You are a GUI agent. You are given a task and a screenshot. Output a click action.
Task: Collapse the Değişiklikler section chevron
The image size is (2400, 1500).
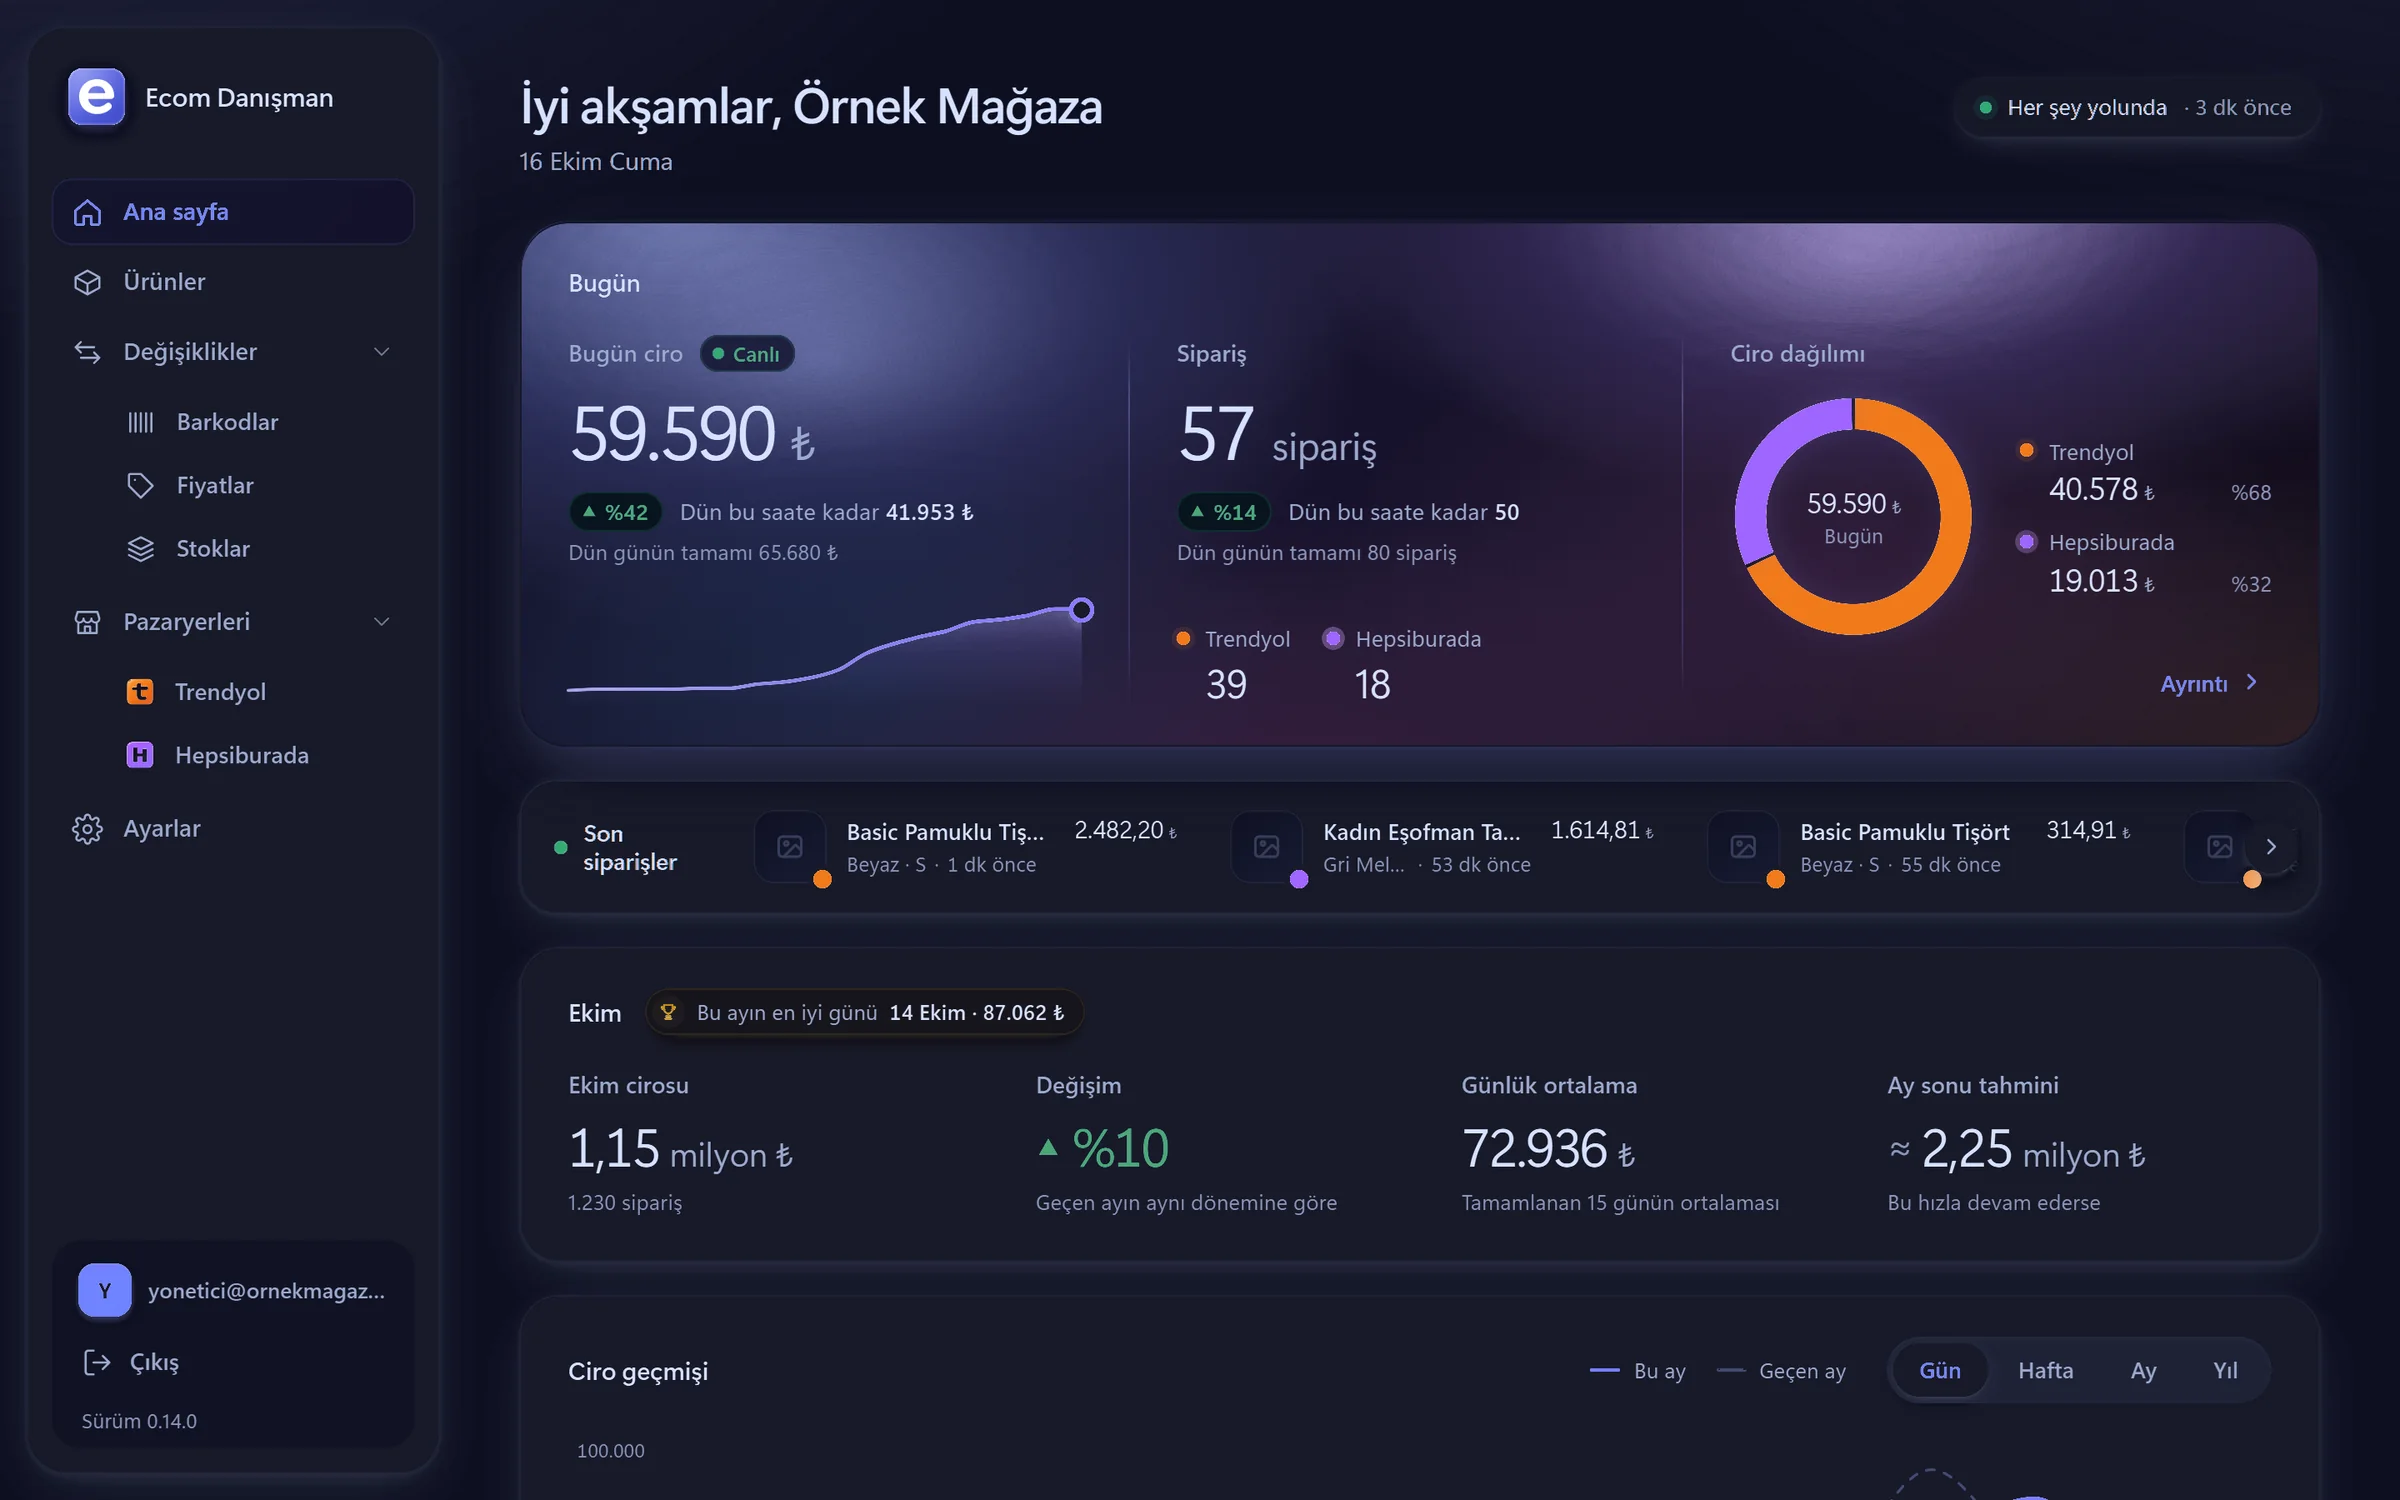click(381, 352)
